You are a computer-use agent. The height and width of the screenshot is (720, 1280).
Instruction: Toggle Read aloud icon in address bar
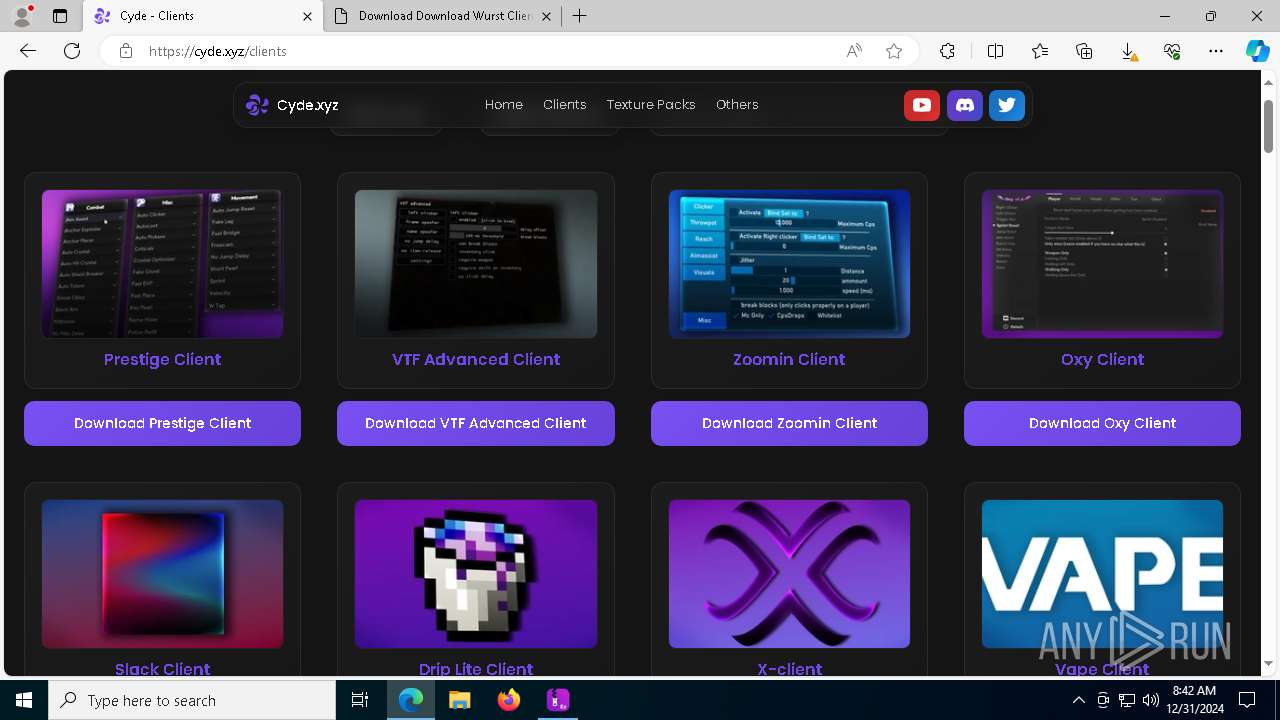click(x=854, y=51)
